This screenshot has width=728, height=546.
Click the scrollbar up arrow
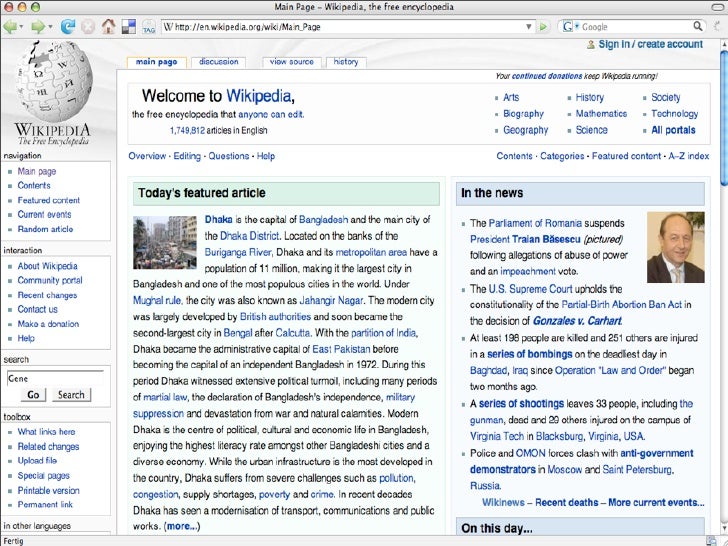(723, 44)
